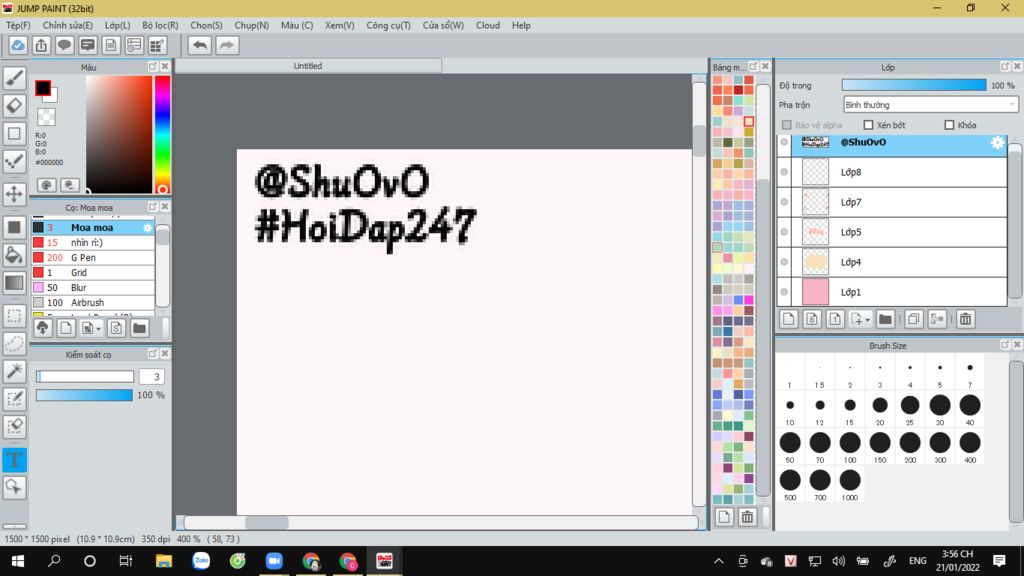The width and height of the screenshot is (1024, 576).
Task: Open the Windows notification center
Action: point(999,561)
